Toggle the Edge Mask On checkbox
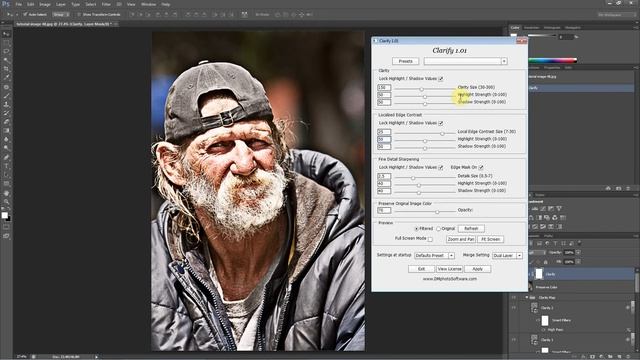The height and width of the screenshot is (360, 640). [481, 167]
